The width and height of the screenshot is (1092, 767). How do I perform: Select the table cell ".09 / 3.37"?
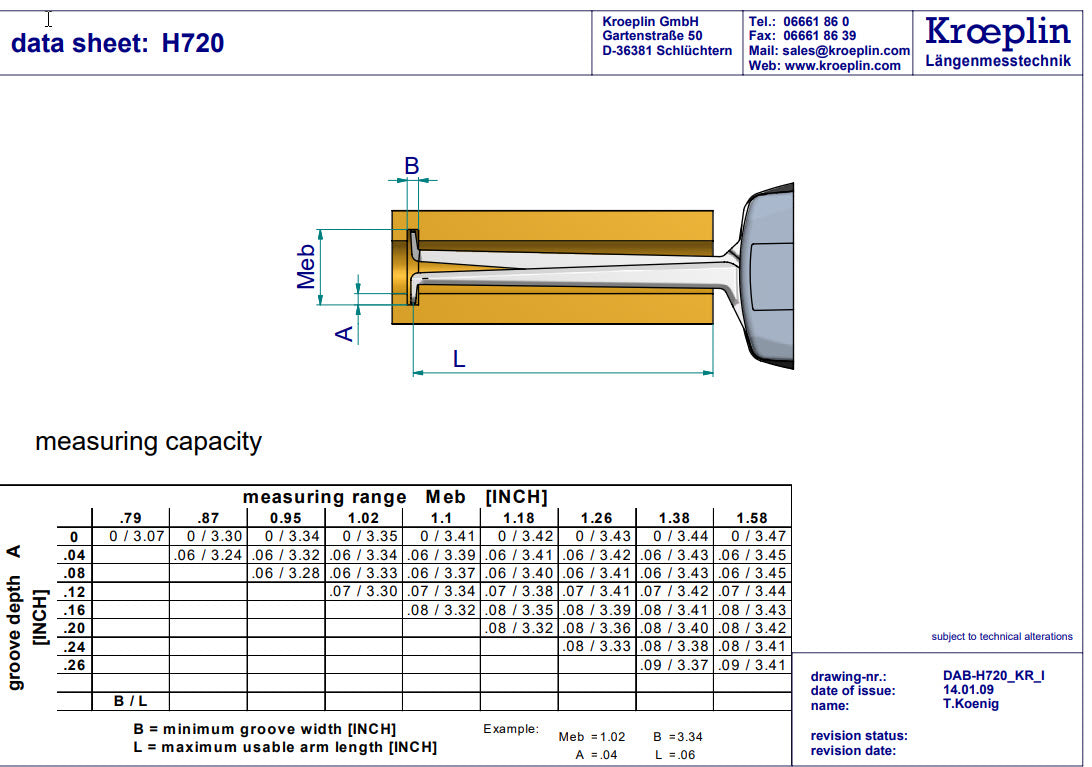(x=674, y=665)
